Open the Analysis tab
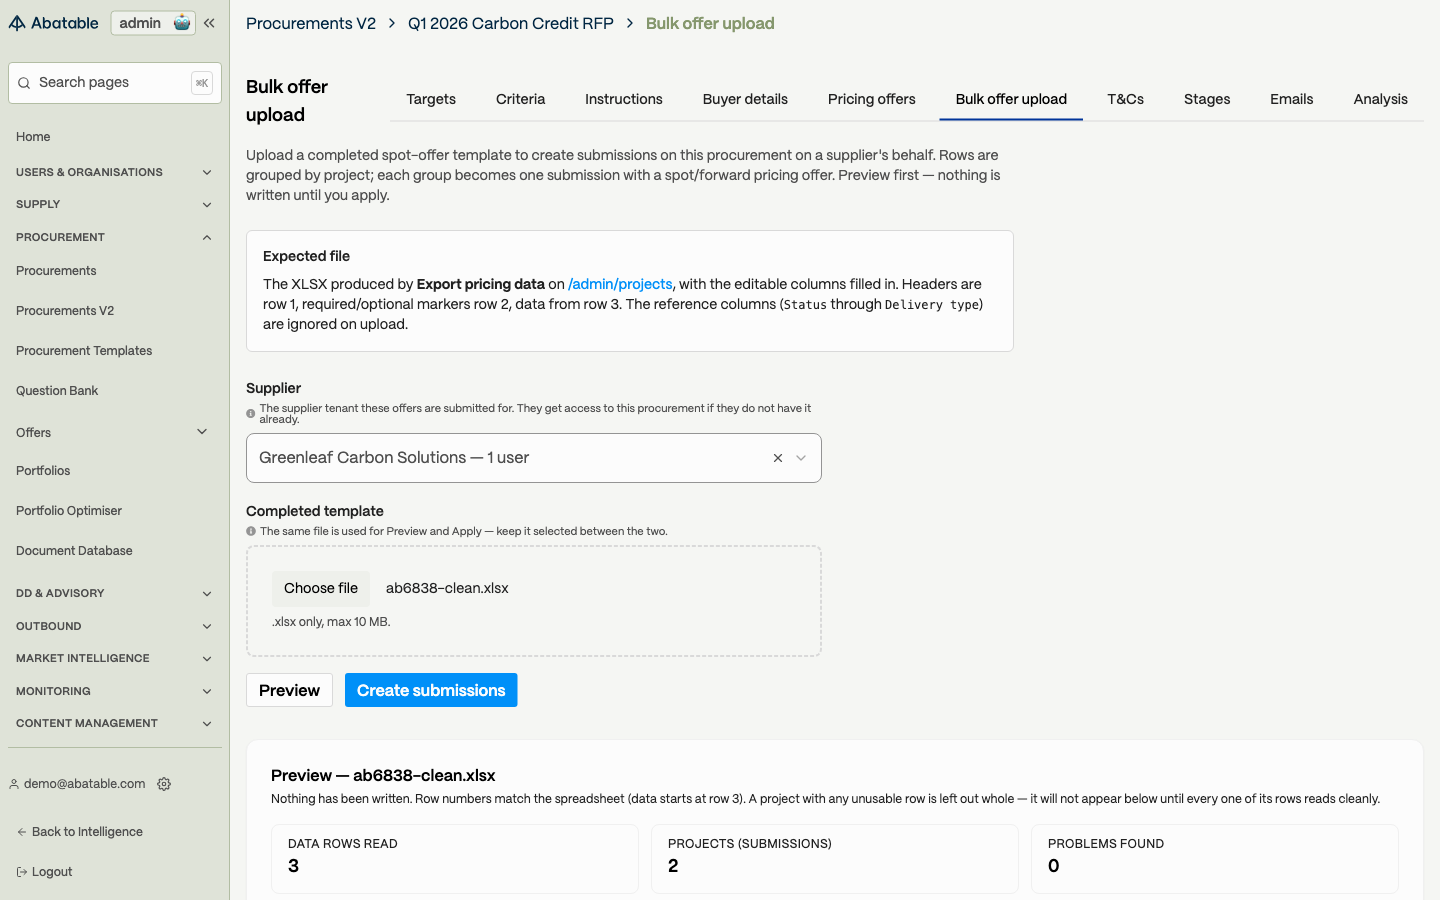The width and height of the screenshot is (1440, 900). (1380, 99)
